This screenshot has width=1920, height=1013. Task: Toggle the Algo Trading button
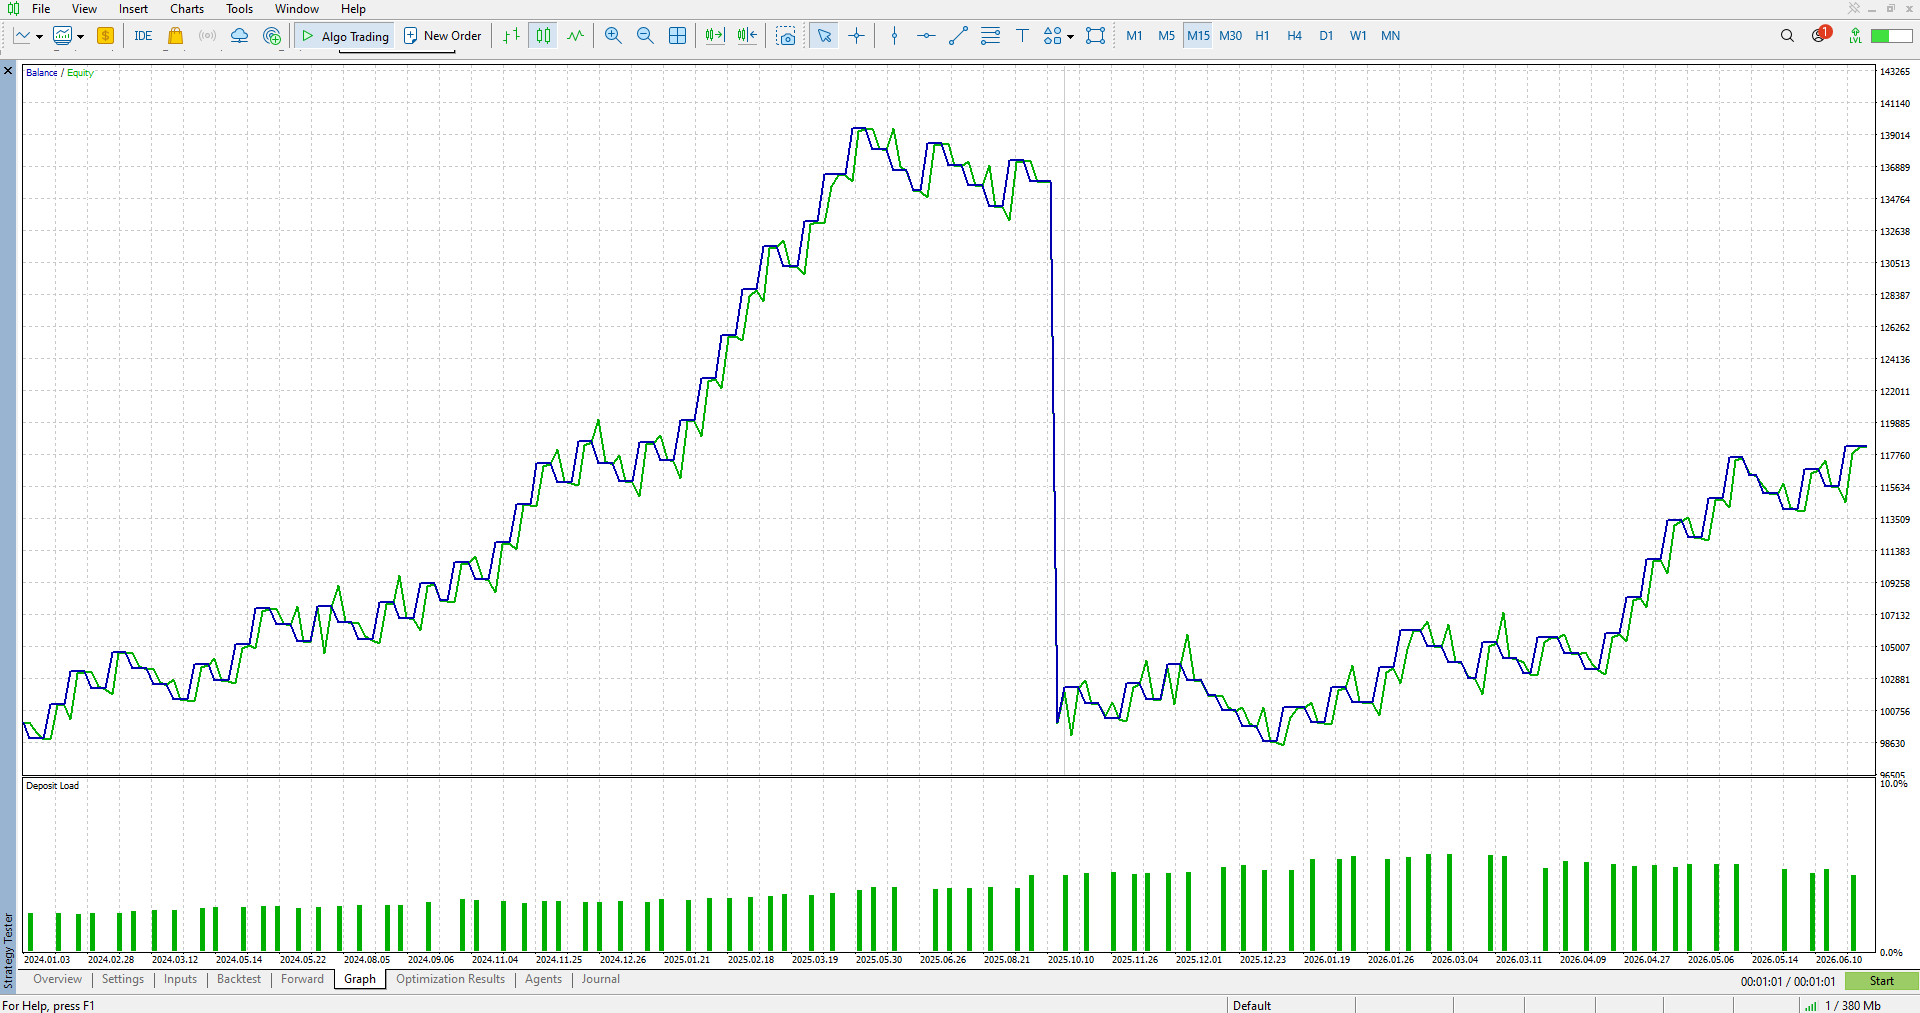345,36
